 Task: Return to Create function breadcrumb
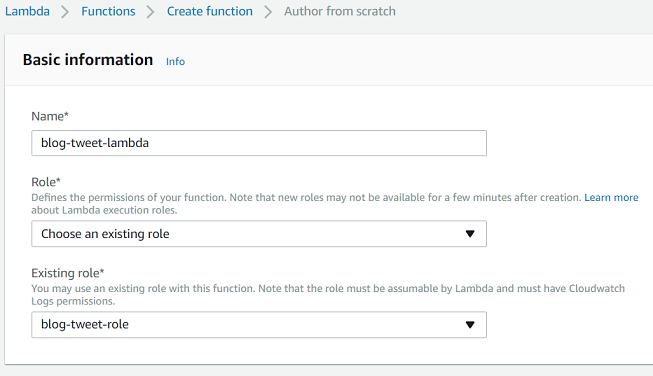209,11
